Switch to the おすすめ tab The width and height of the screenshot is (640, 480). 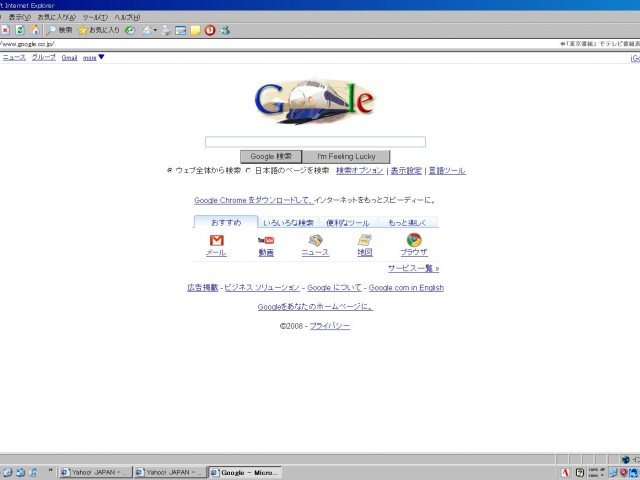tap(226, 222)
